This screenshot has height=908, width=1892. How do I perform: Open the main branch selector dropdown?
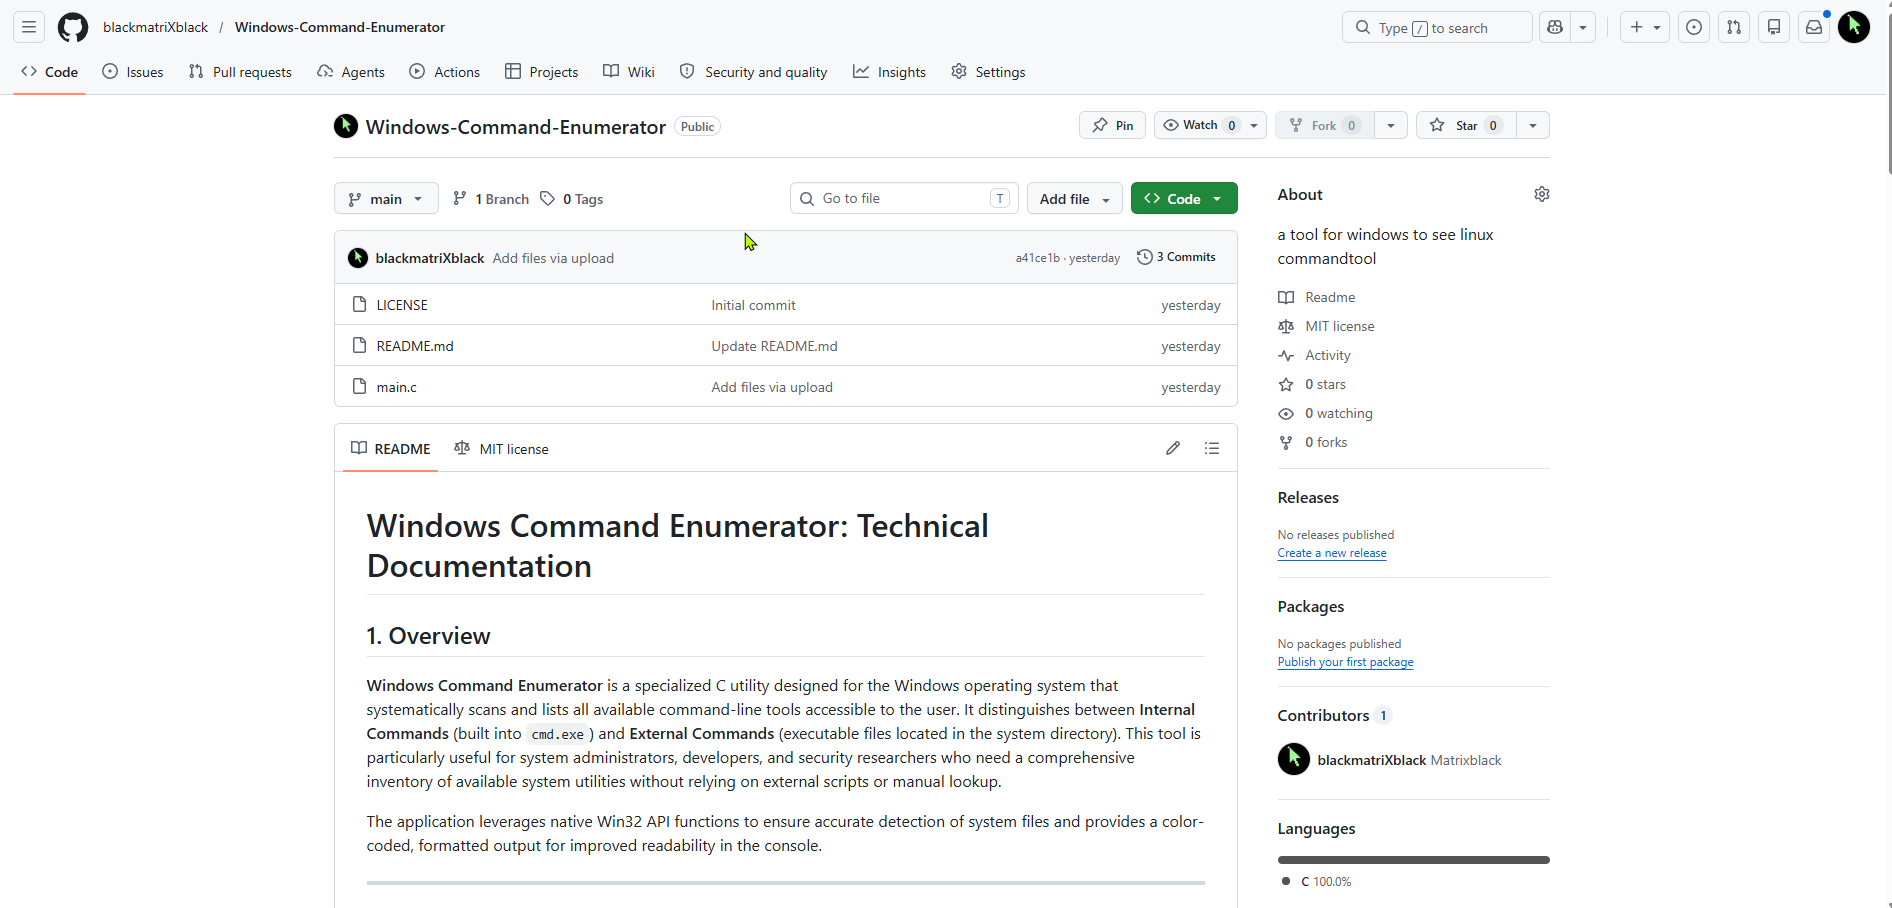pyautogui.click(x=386, y=198)
